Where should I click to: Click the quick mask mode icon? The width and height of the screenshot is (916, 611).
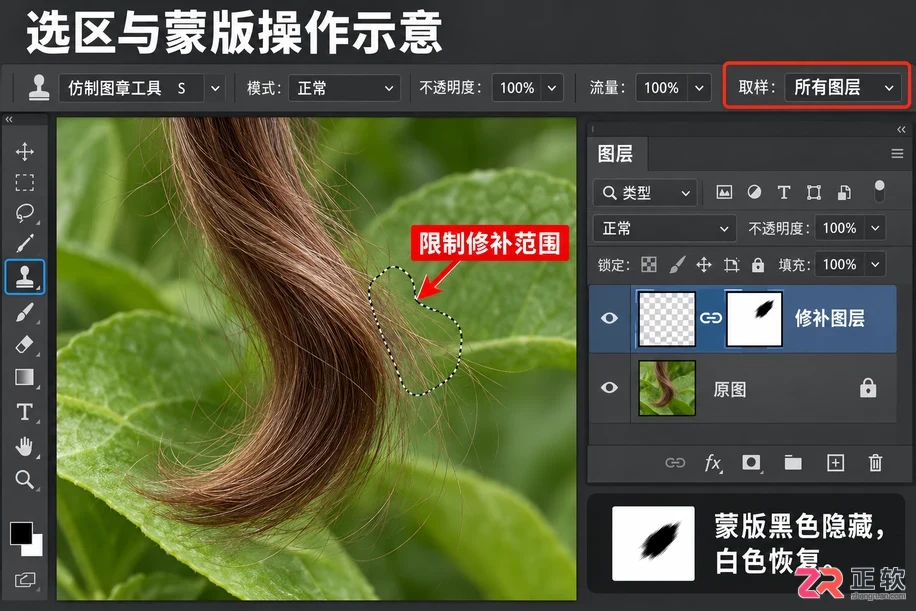(25, 580)
